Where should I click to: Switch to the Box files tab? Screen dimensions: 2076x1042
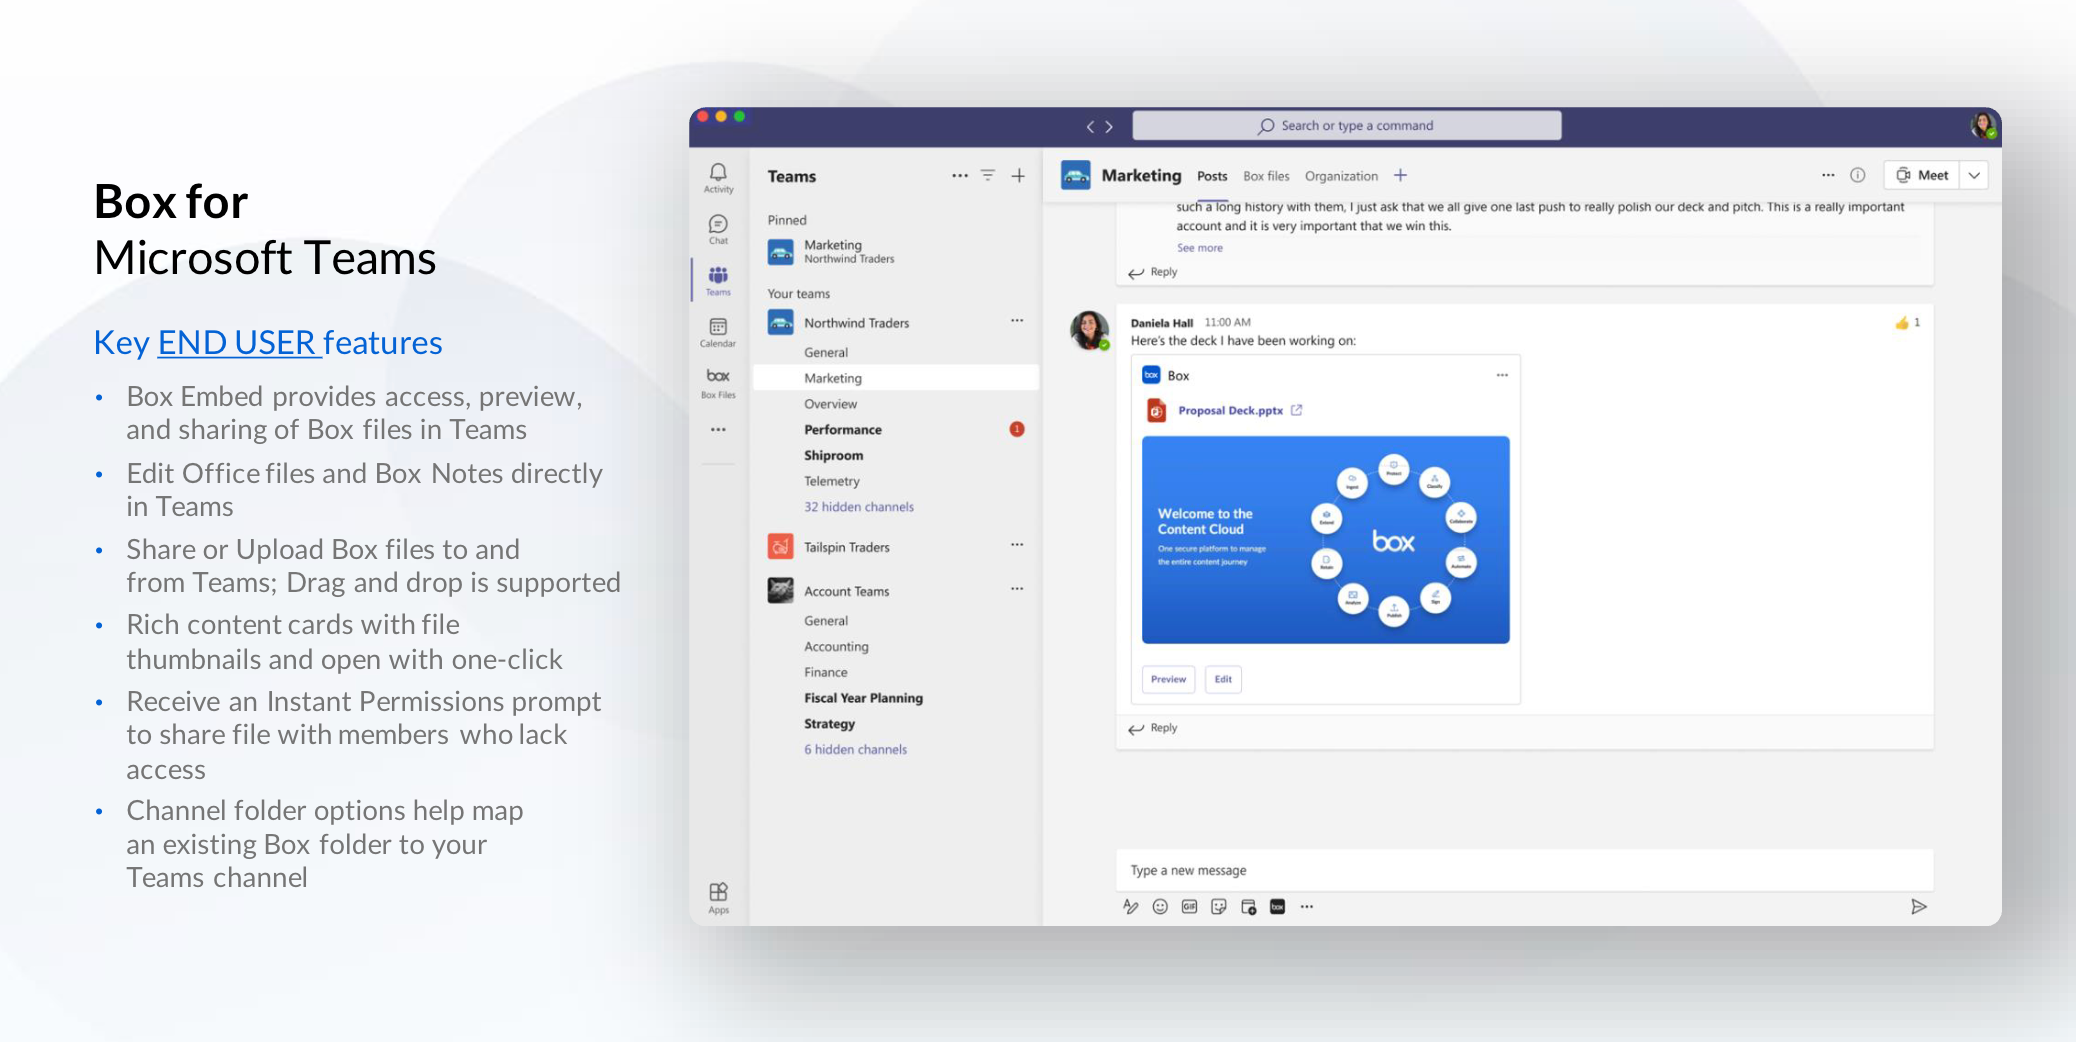tap(1266, 176)
